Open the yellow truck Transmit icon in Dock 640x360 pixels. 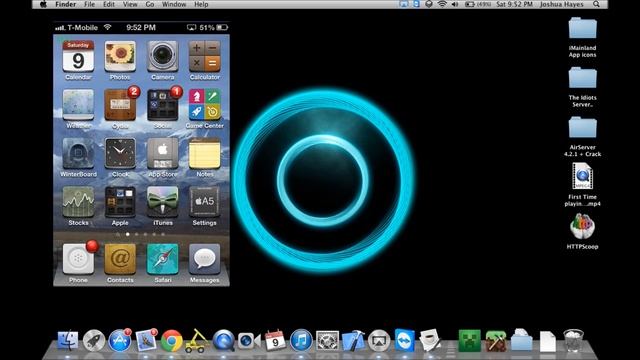pos(196,341)
